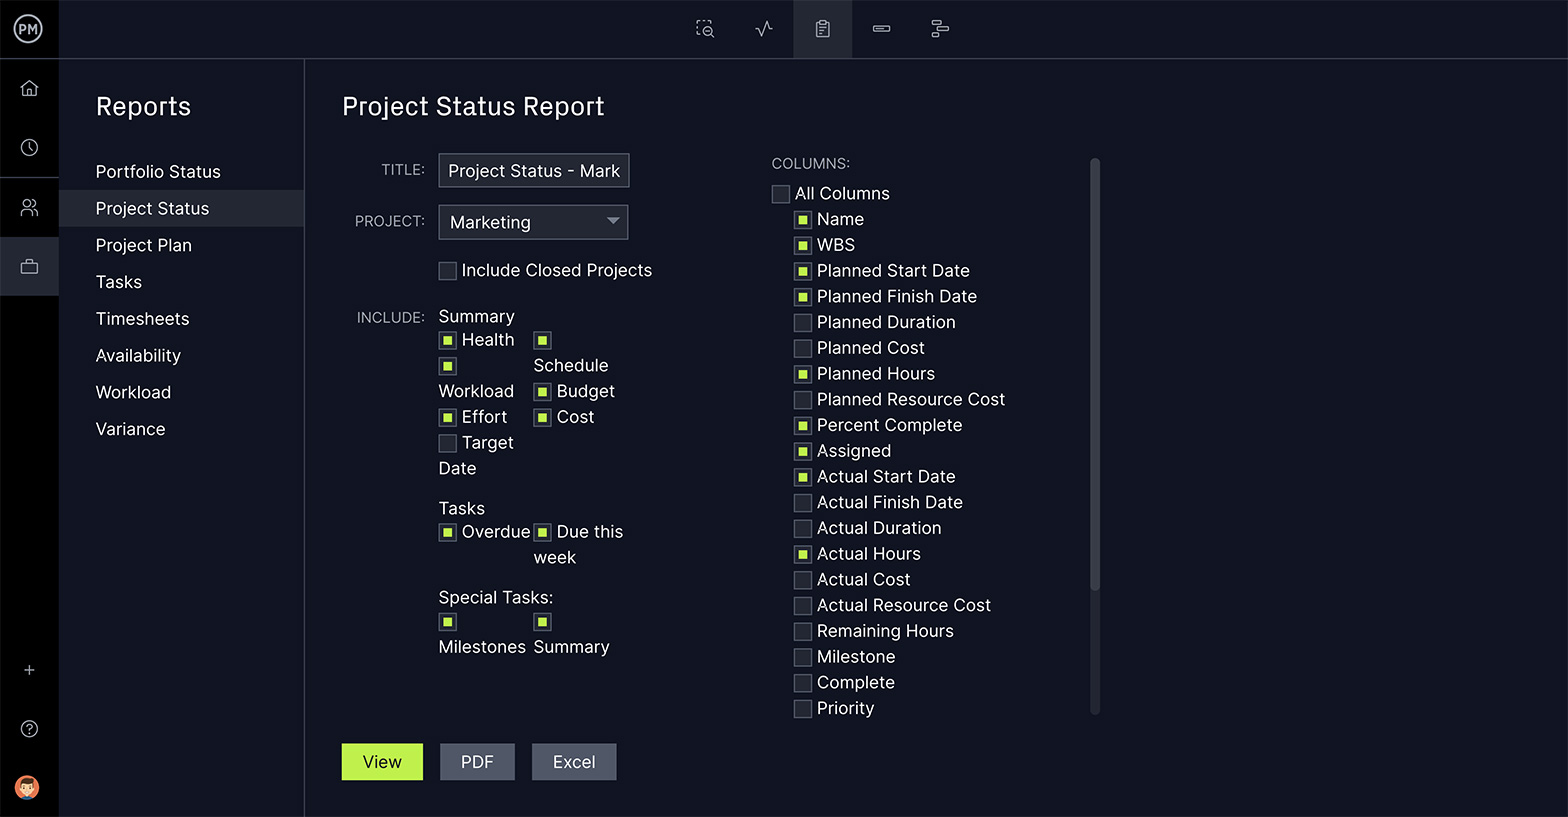Open the Marketing project dropdown
This screenshot has height=817, width=1568.
tap(533, 222)
